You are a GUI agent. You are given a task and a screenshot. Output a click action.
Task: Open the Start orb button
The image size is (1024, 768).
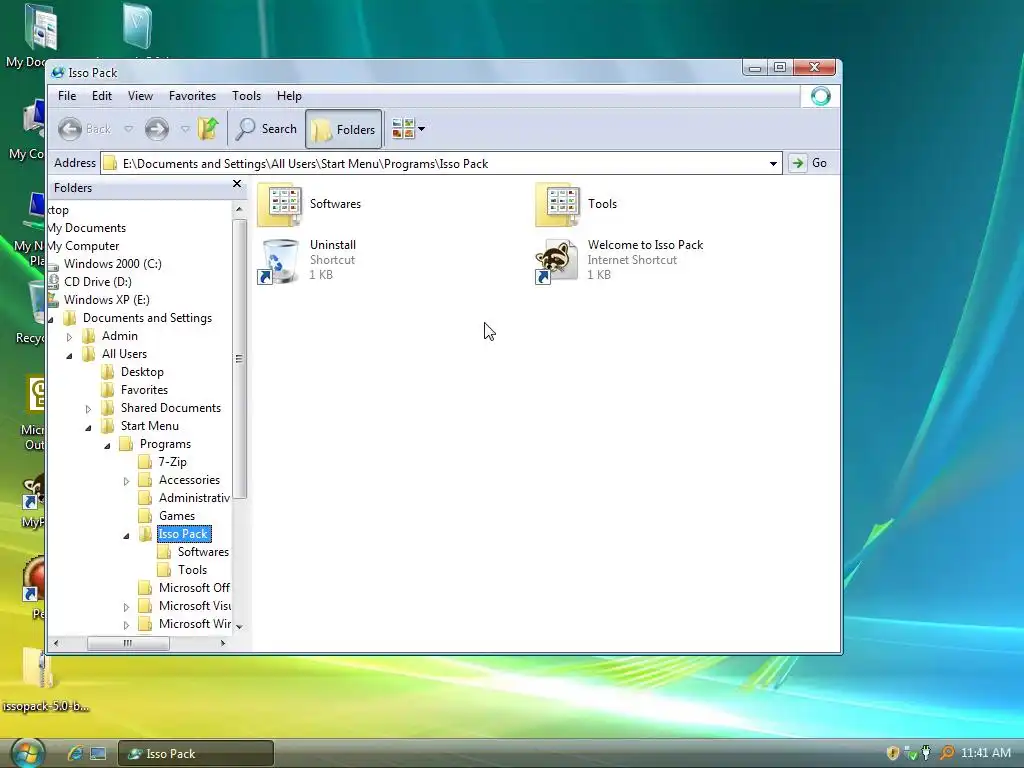[x=26, y=754]
